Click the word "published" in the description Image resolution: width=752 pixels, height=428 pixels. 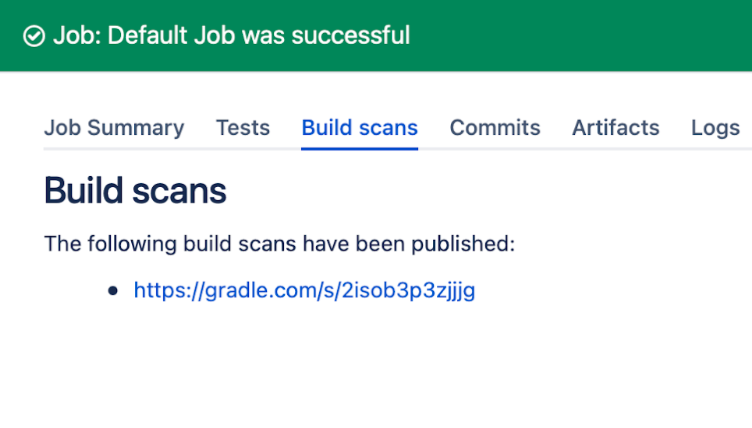coord(468,243)
